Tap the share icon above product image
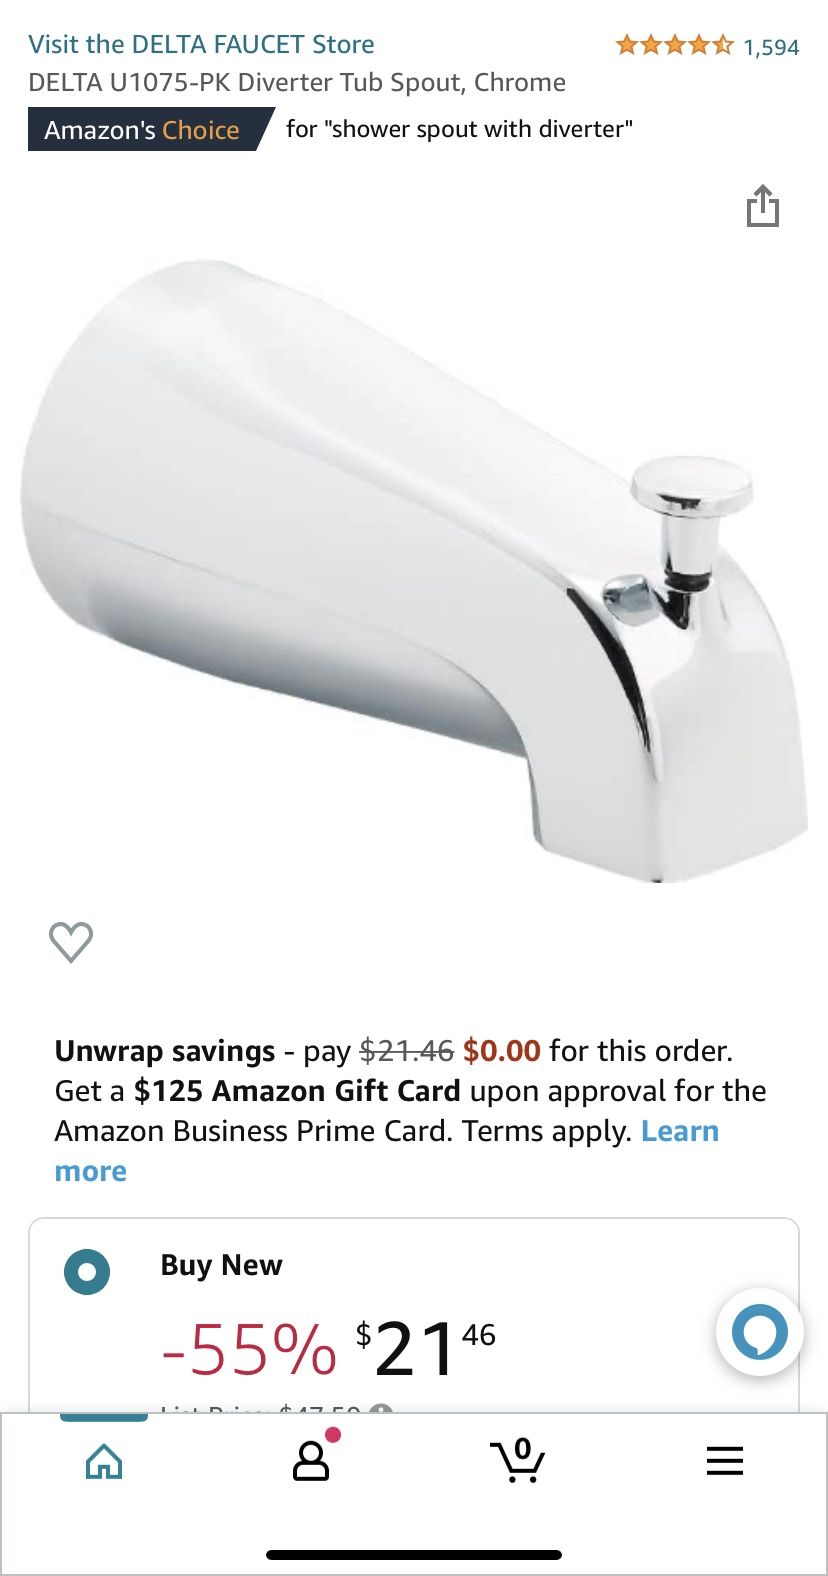This screenshot has height=1576, width=828. [x=762, y=205]
